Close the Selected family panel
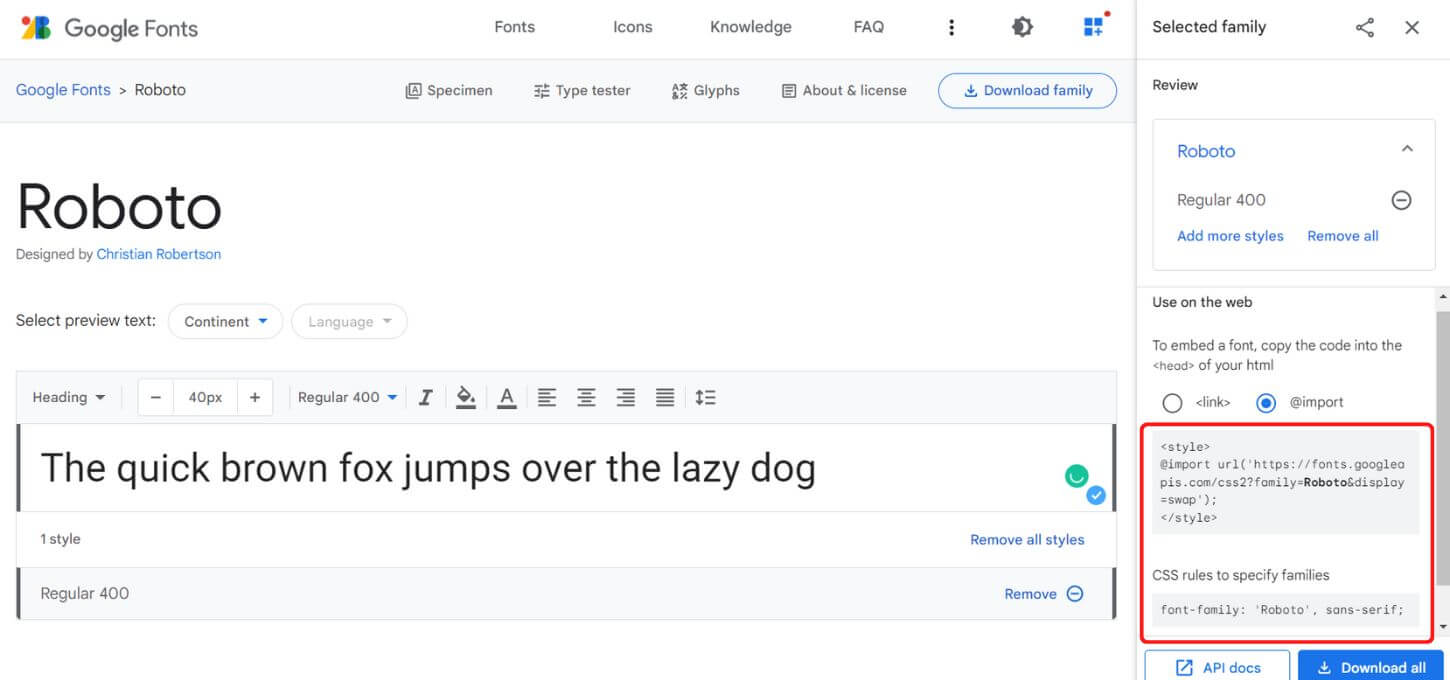1450x680 pixels. tap(1412, 28)
